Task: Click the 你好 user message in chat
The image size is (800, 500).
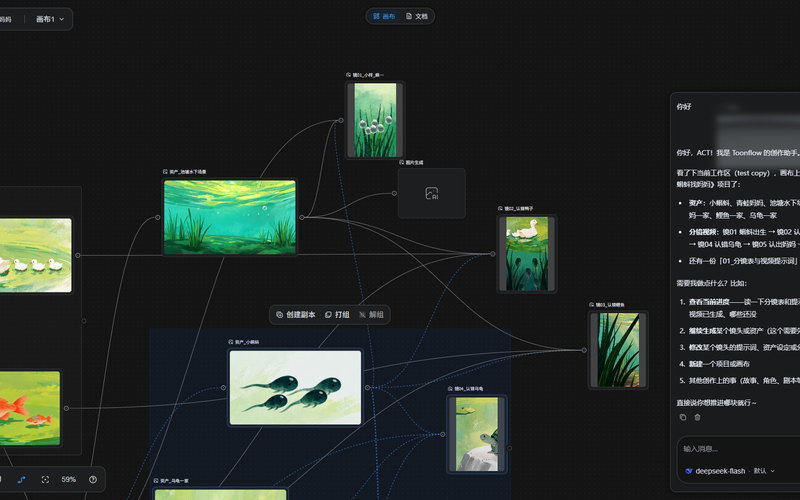Action: tap(684, 107)
